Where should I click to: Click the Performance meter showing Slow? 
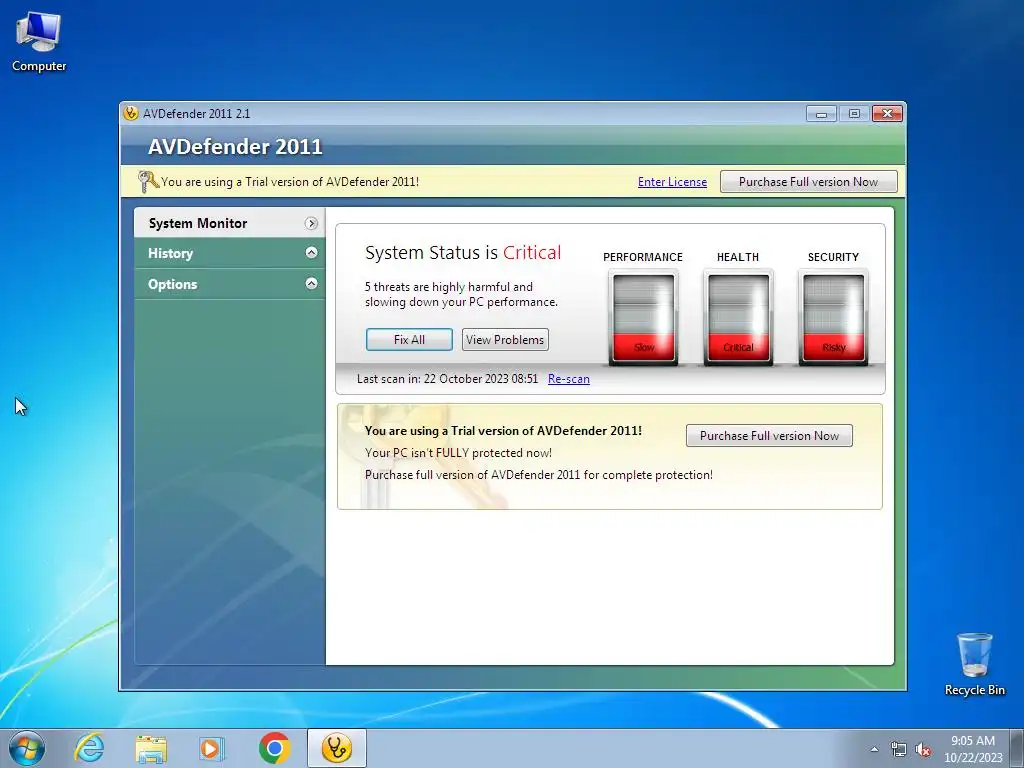click(x=643, y=318)
